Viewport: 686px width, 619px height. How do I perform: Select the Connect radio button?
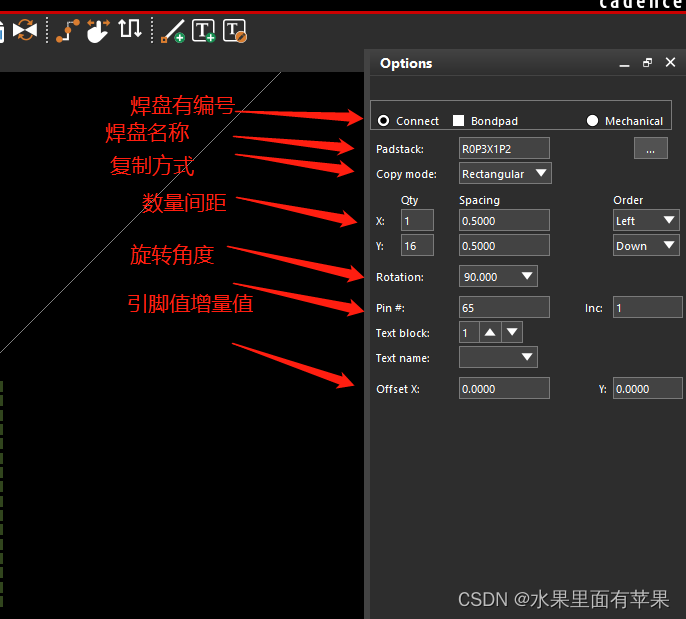pos(384,121)
